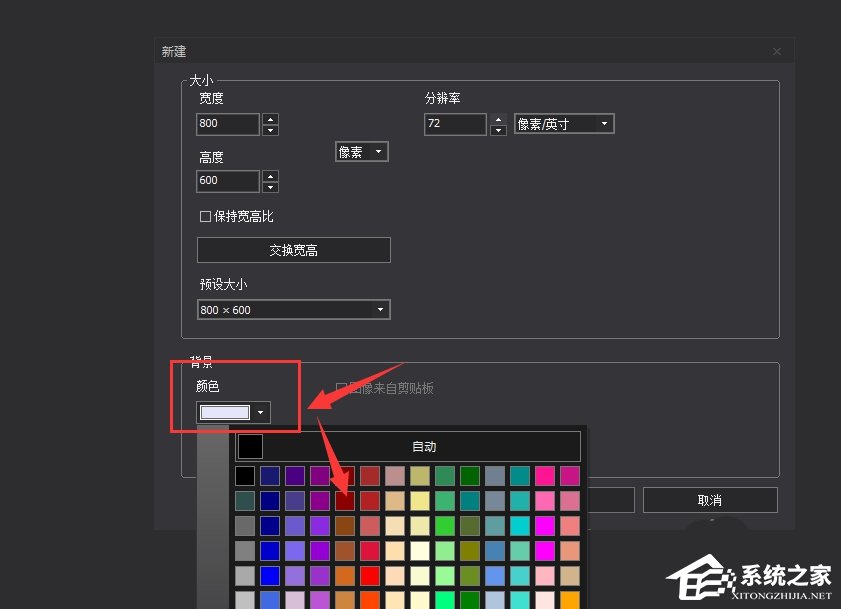Pick the dark green swatch in the top row
Screen dimensions: 841x609
coord(470,476)
